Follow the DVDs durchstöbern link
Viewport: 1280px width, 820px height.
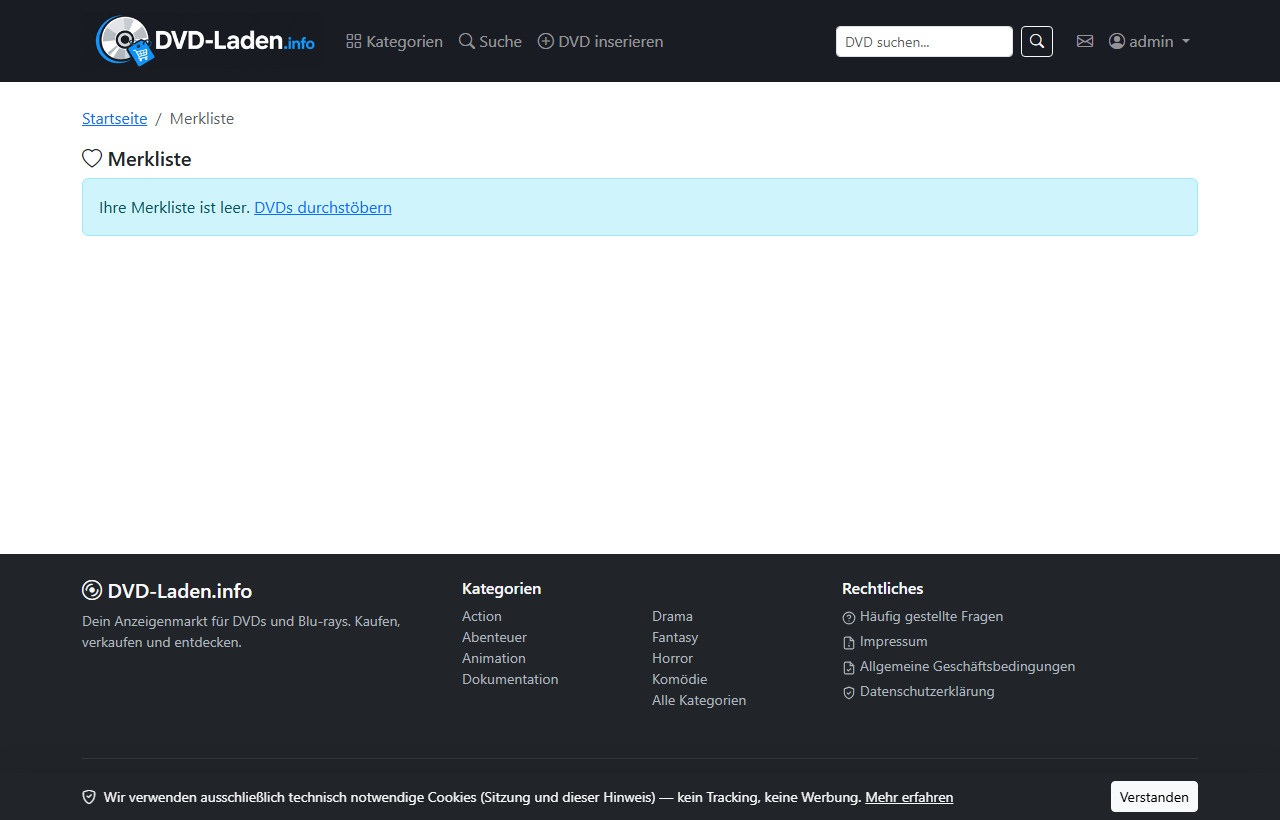[323, 207]
